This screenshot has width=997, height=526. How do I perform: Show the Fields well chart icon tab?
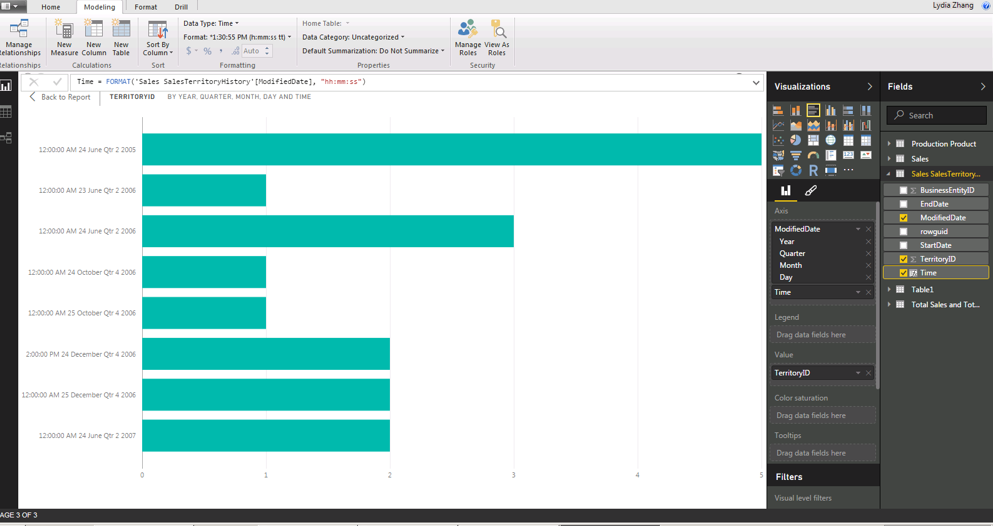(x=786, y=190)
